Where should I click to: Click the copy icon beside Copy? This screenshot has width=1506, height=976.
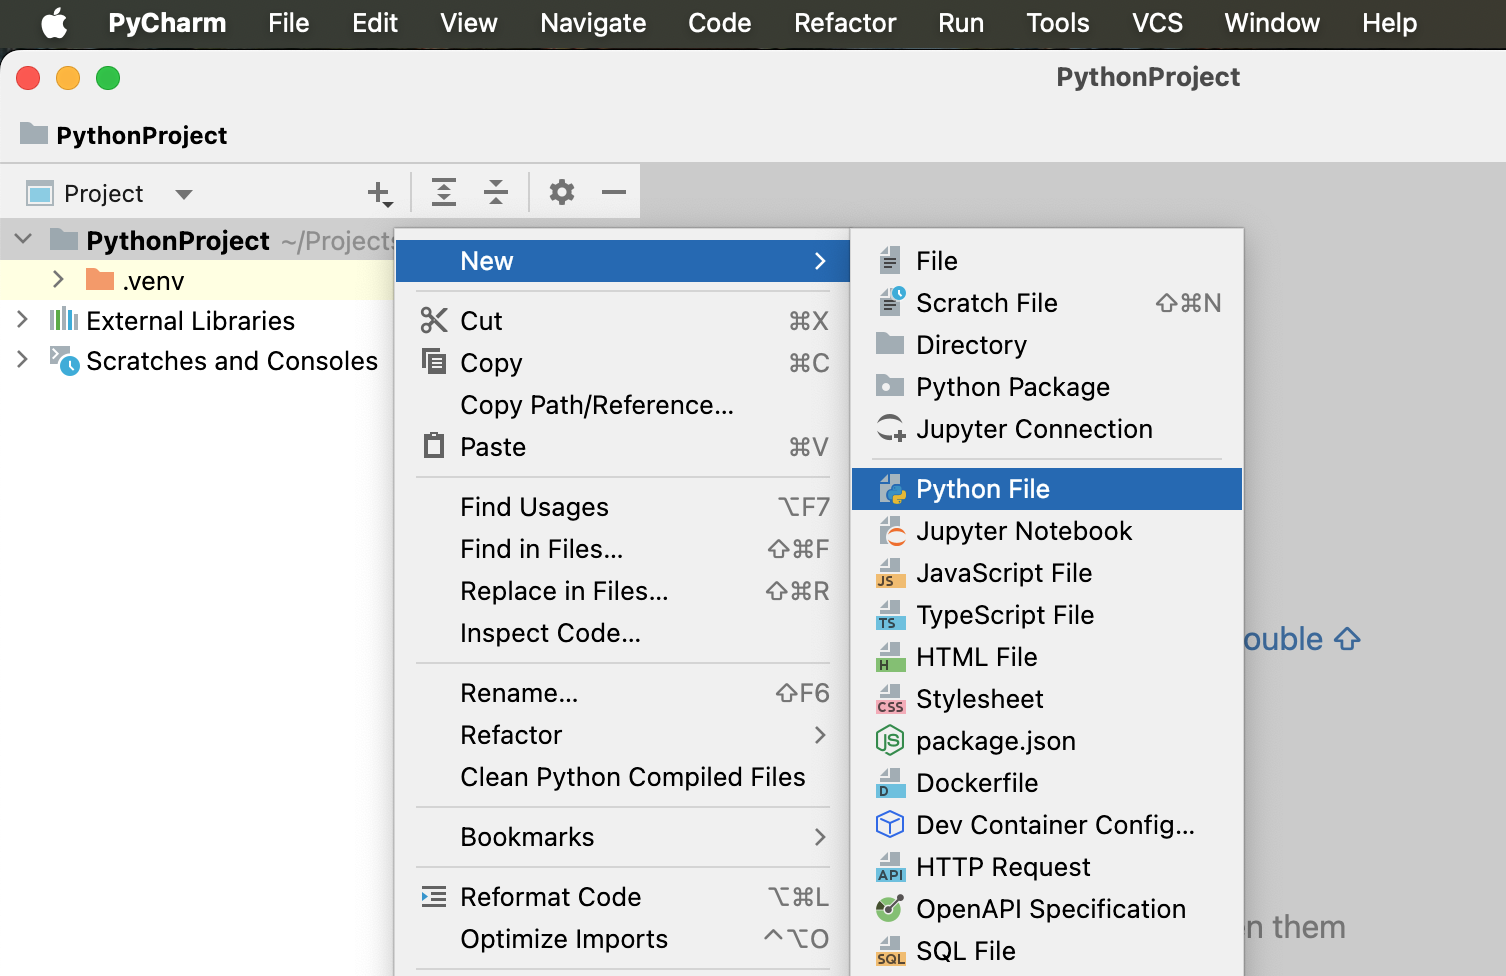tap(434, 361)
